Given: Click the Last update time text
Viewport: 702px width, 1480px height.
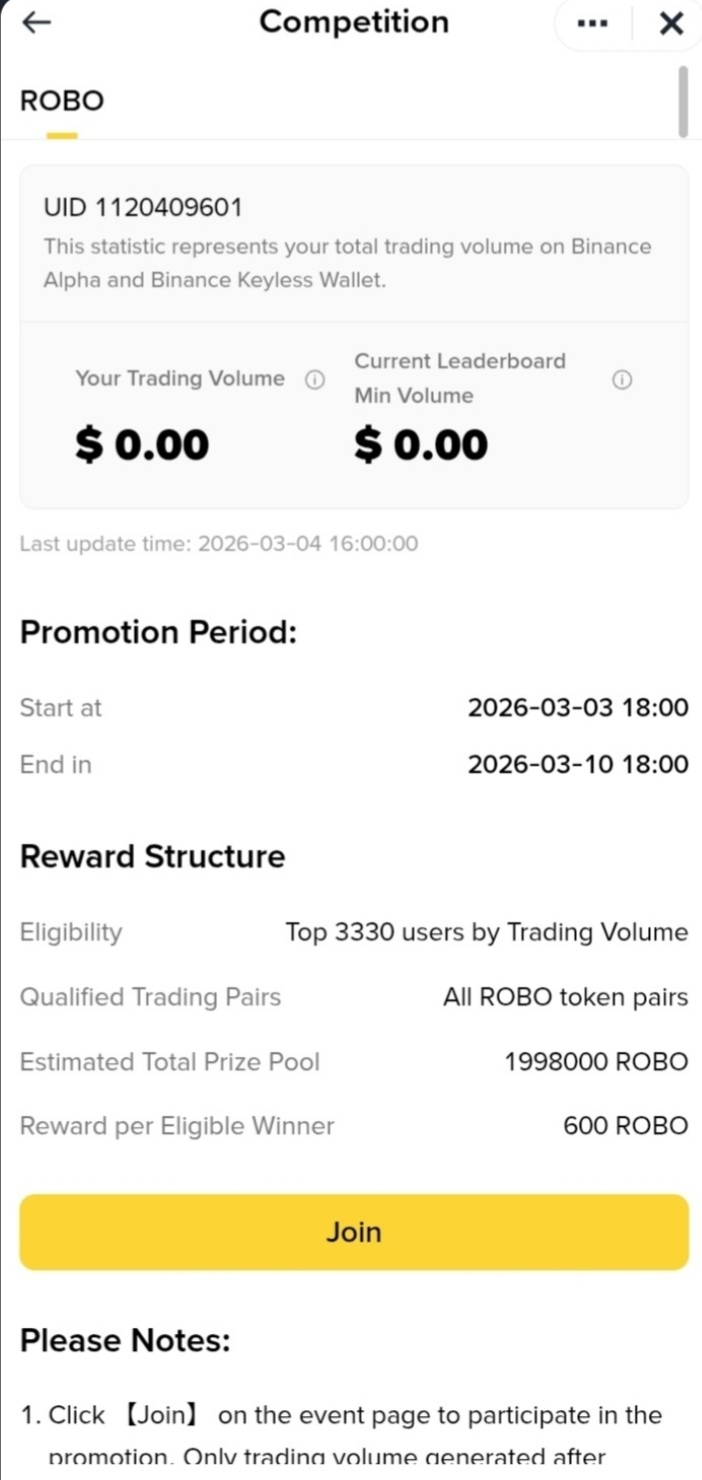Looking at the screenshot, I should click(x=219, y=544).
